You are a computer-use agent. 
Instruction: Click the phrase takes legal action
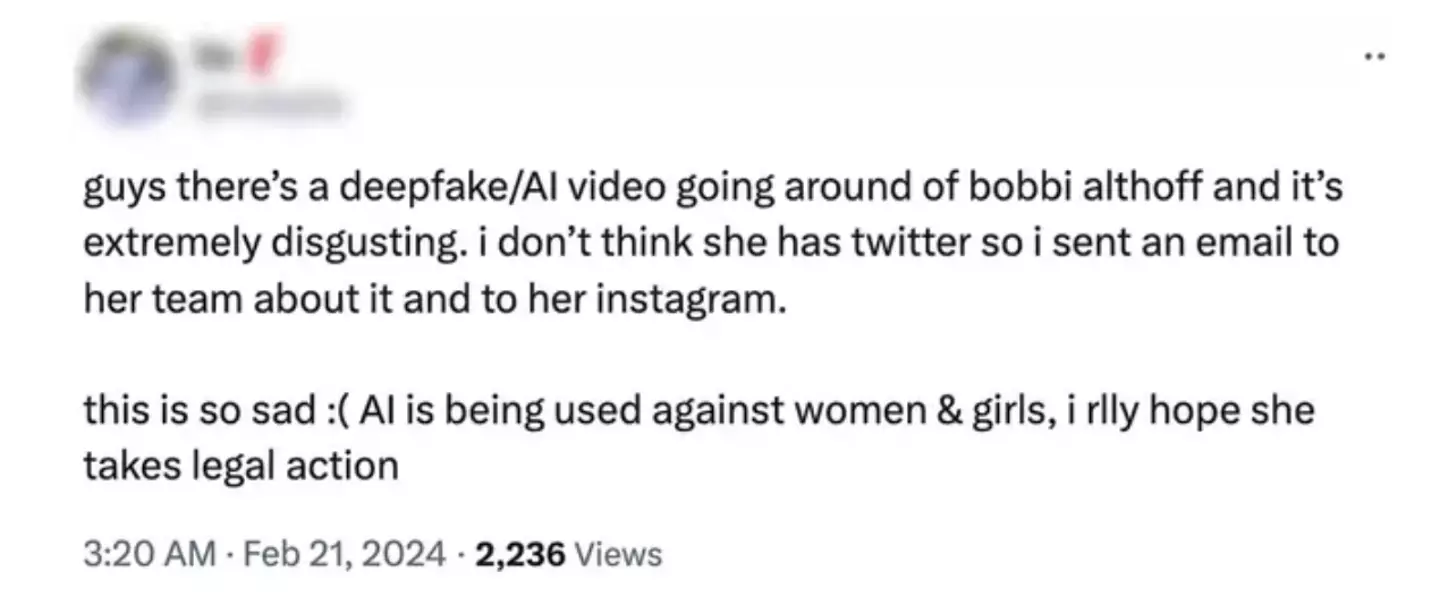240,463
